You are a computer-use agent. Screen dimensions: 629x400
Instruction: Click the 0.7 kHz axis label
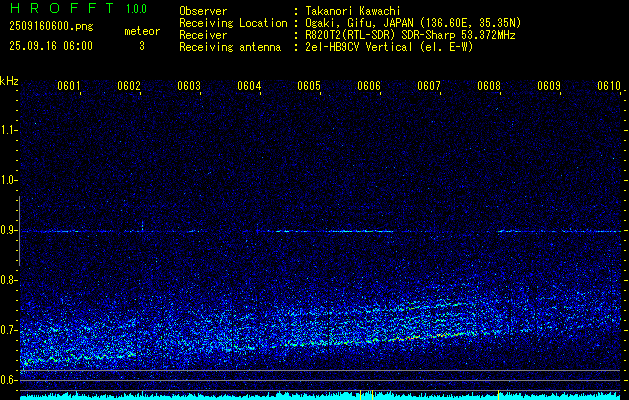click(9, 330)
